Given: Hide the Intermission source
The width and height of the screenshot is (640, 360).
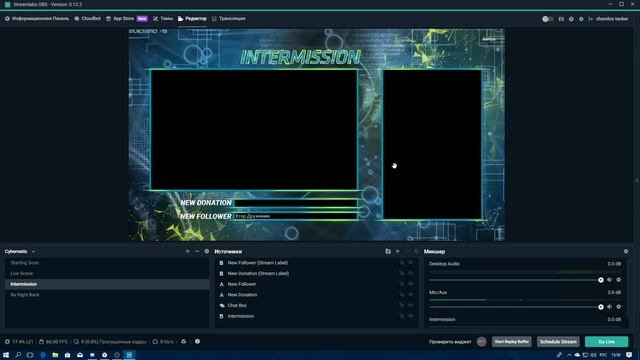Looking at the screenshot, I should point(411,316).
